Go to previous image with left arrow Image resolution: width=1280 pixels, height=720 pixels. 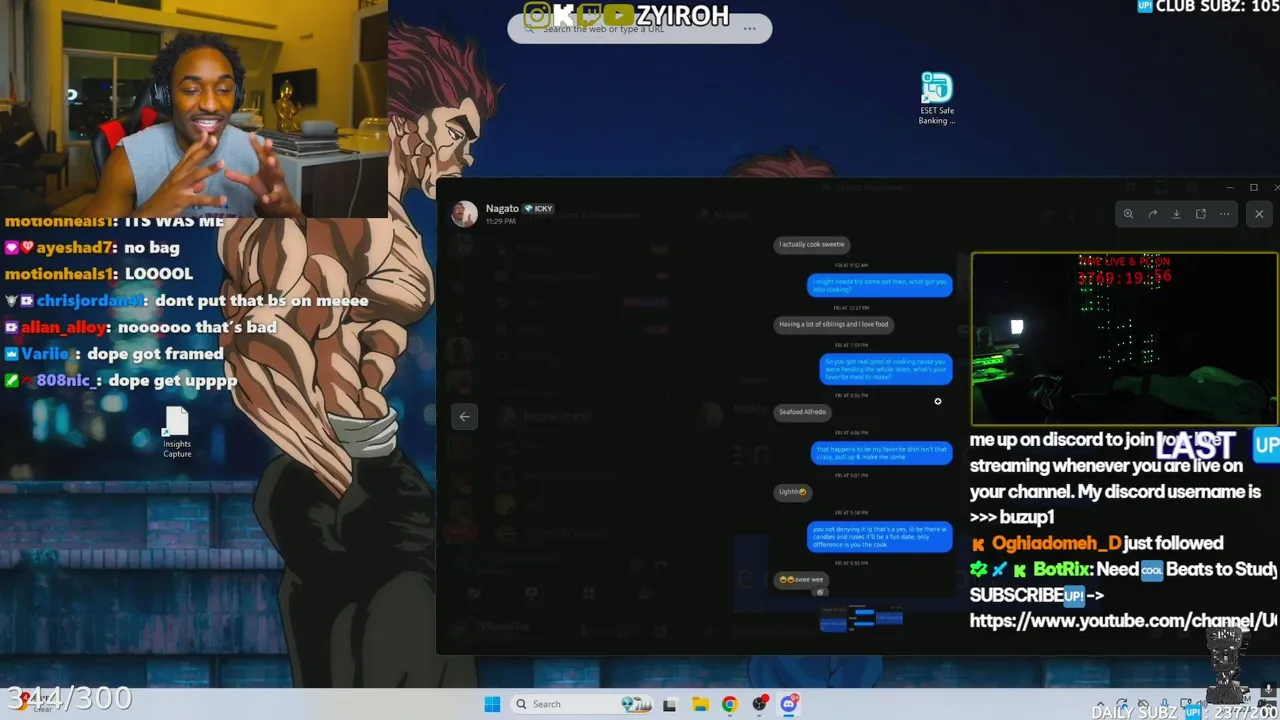[x=464, y=417]
